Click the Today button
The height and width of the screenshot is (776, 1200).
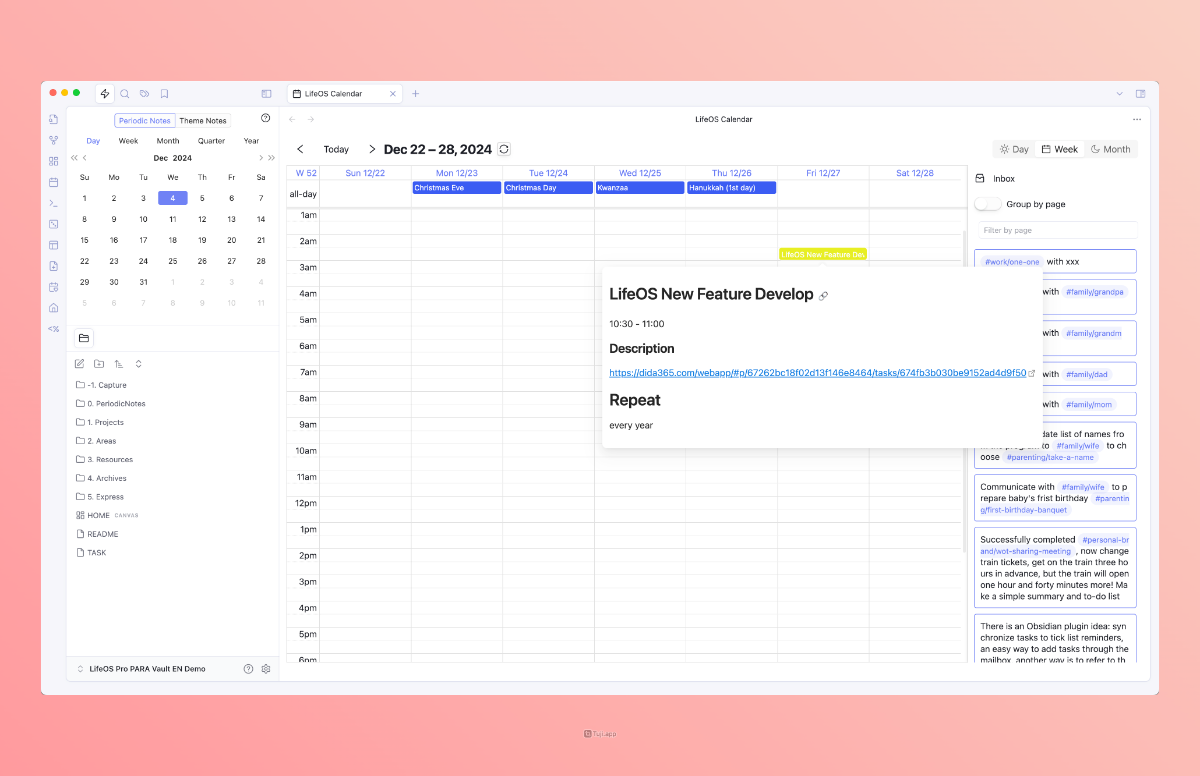[x=336, y=149]
